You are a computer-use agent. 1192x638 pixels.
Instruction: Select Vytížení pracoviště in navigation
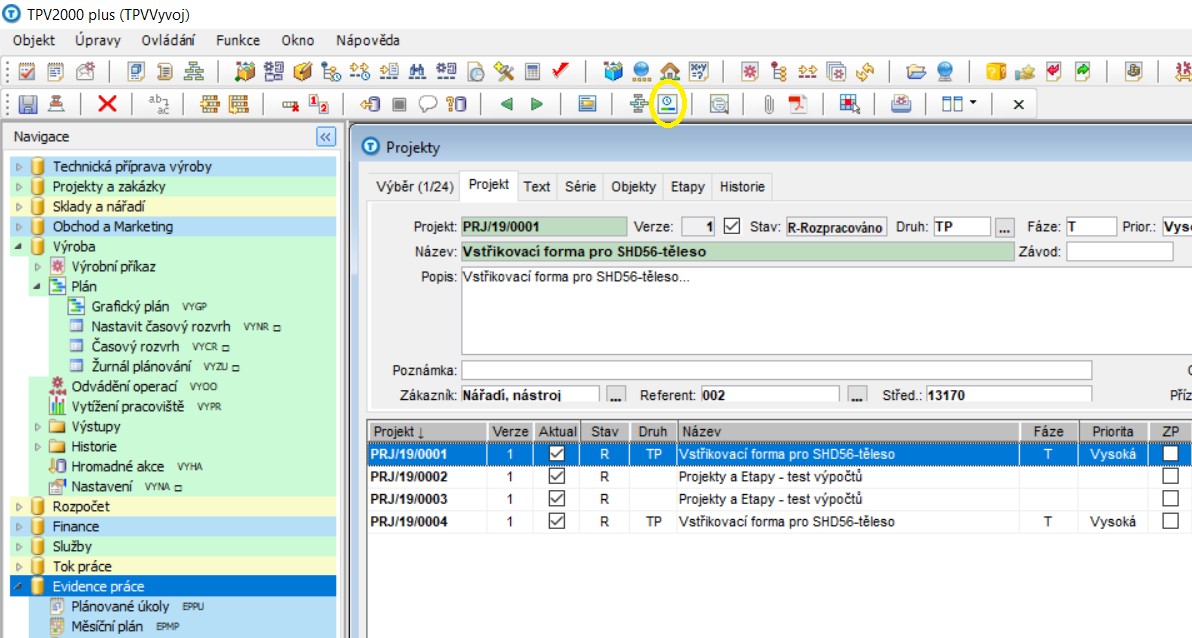(x=127, y=406)
